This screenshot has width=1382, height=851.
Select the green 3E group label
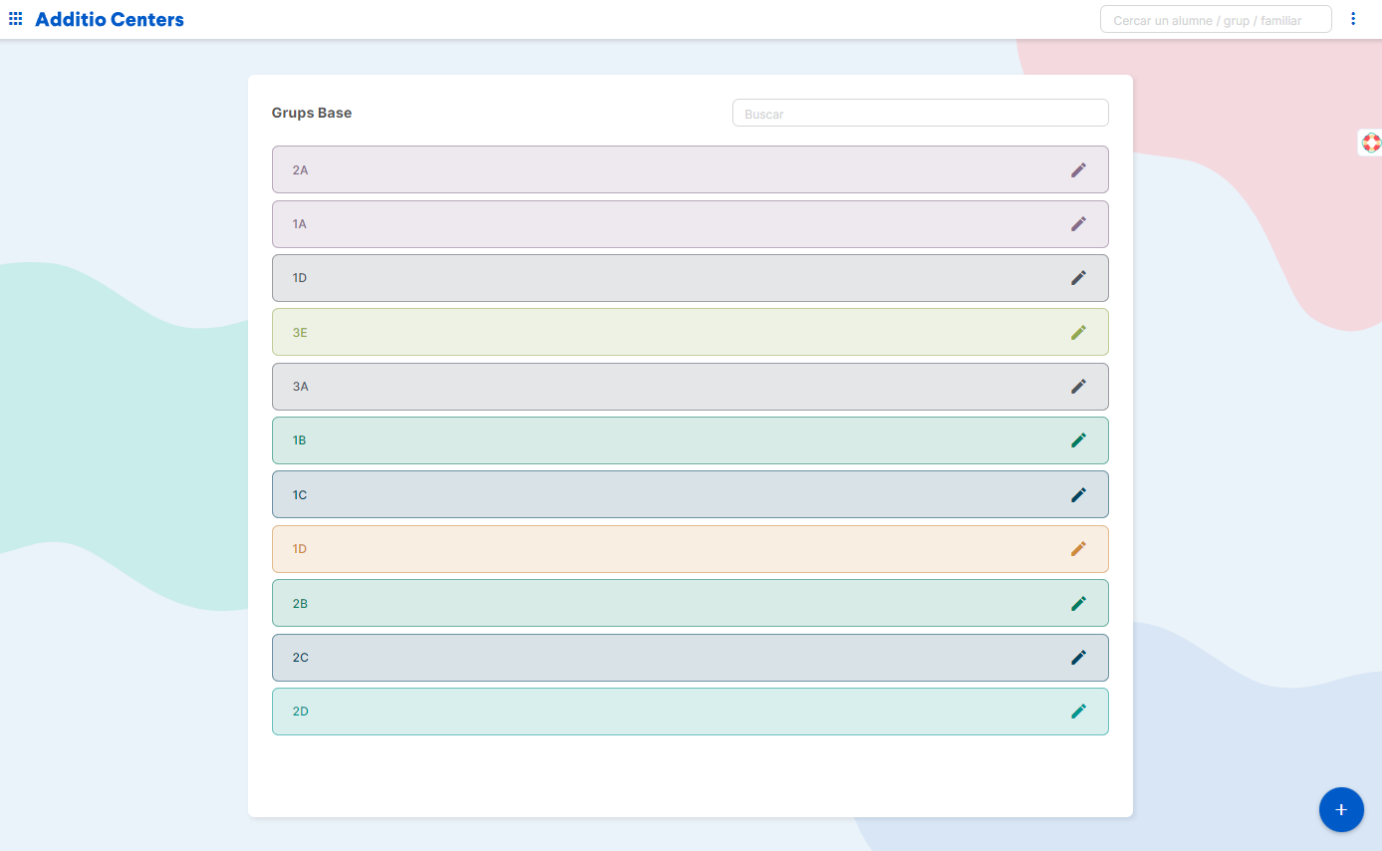click(300, 332)
